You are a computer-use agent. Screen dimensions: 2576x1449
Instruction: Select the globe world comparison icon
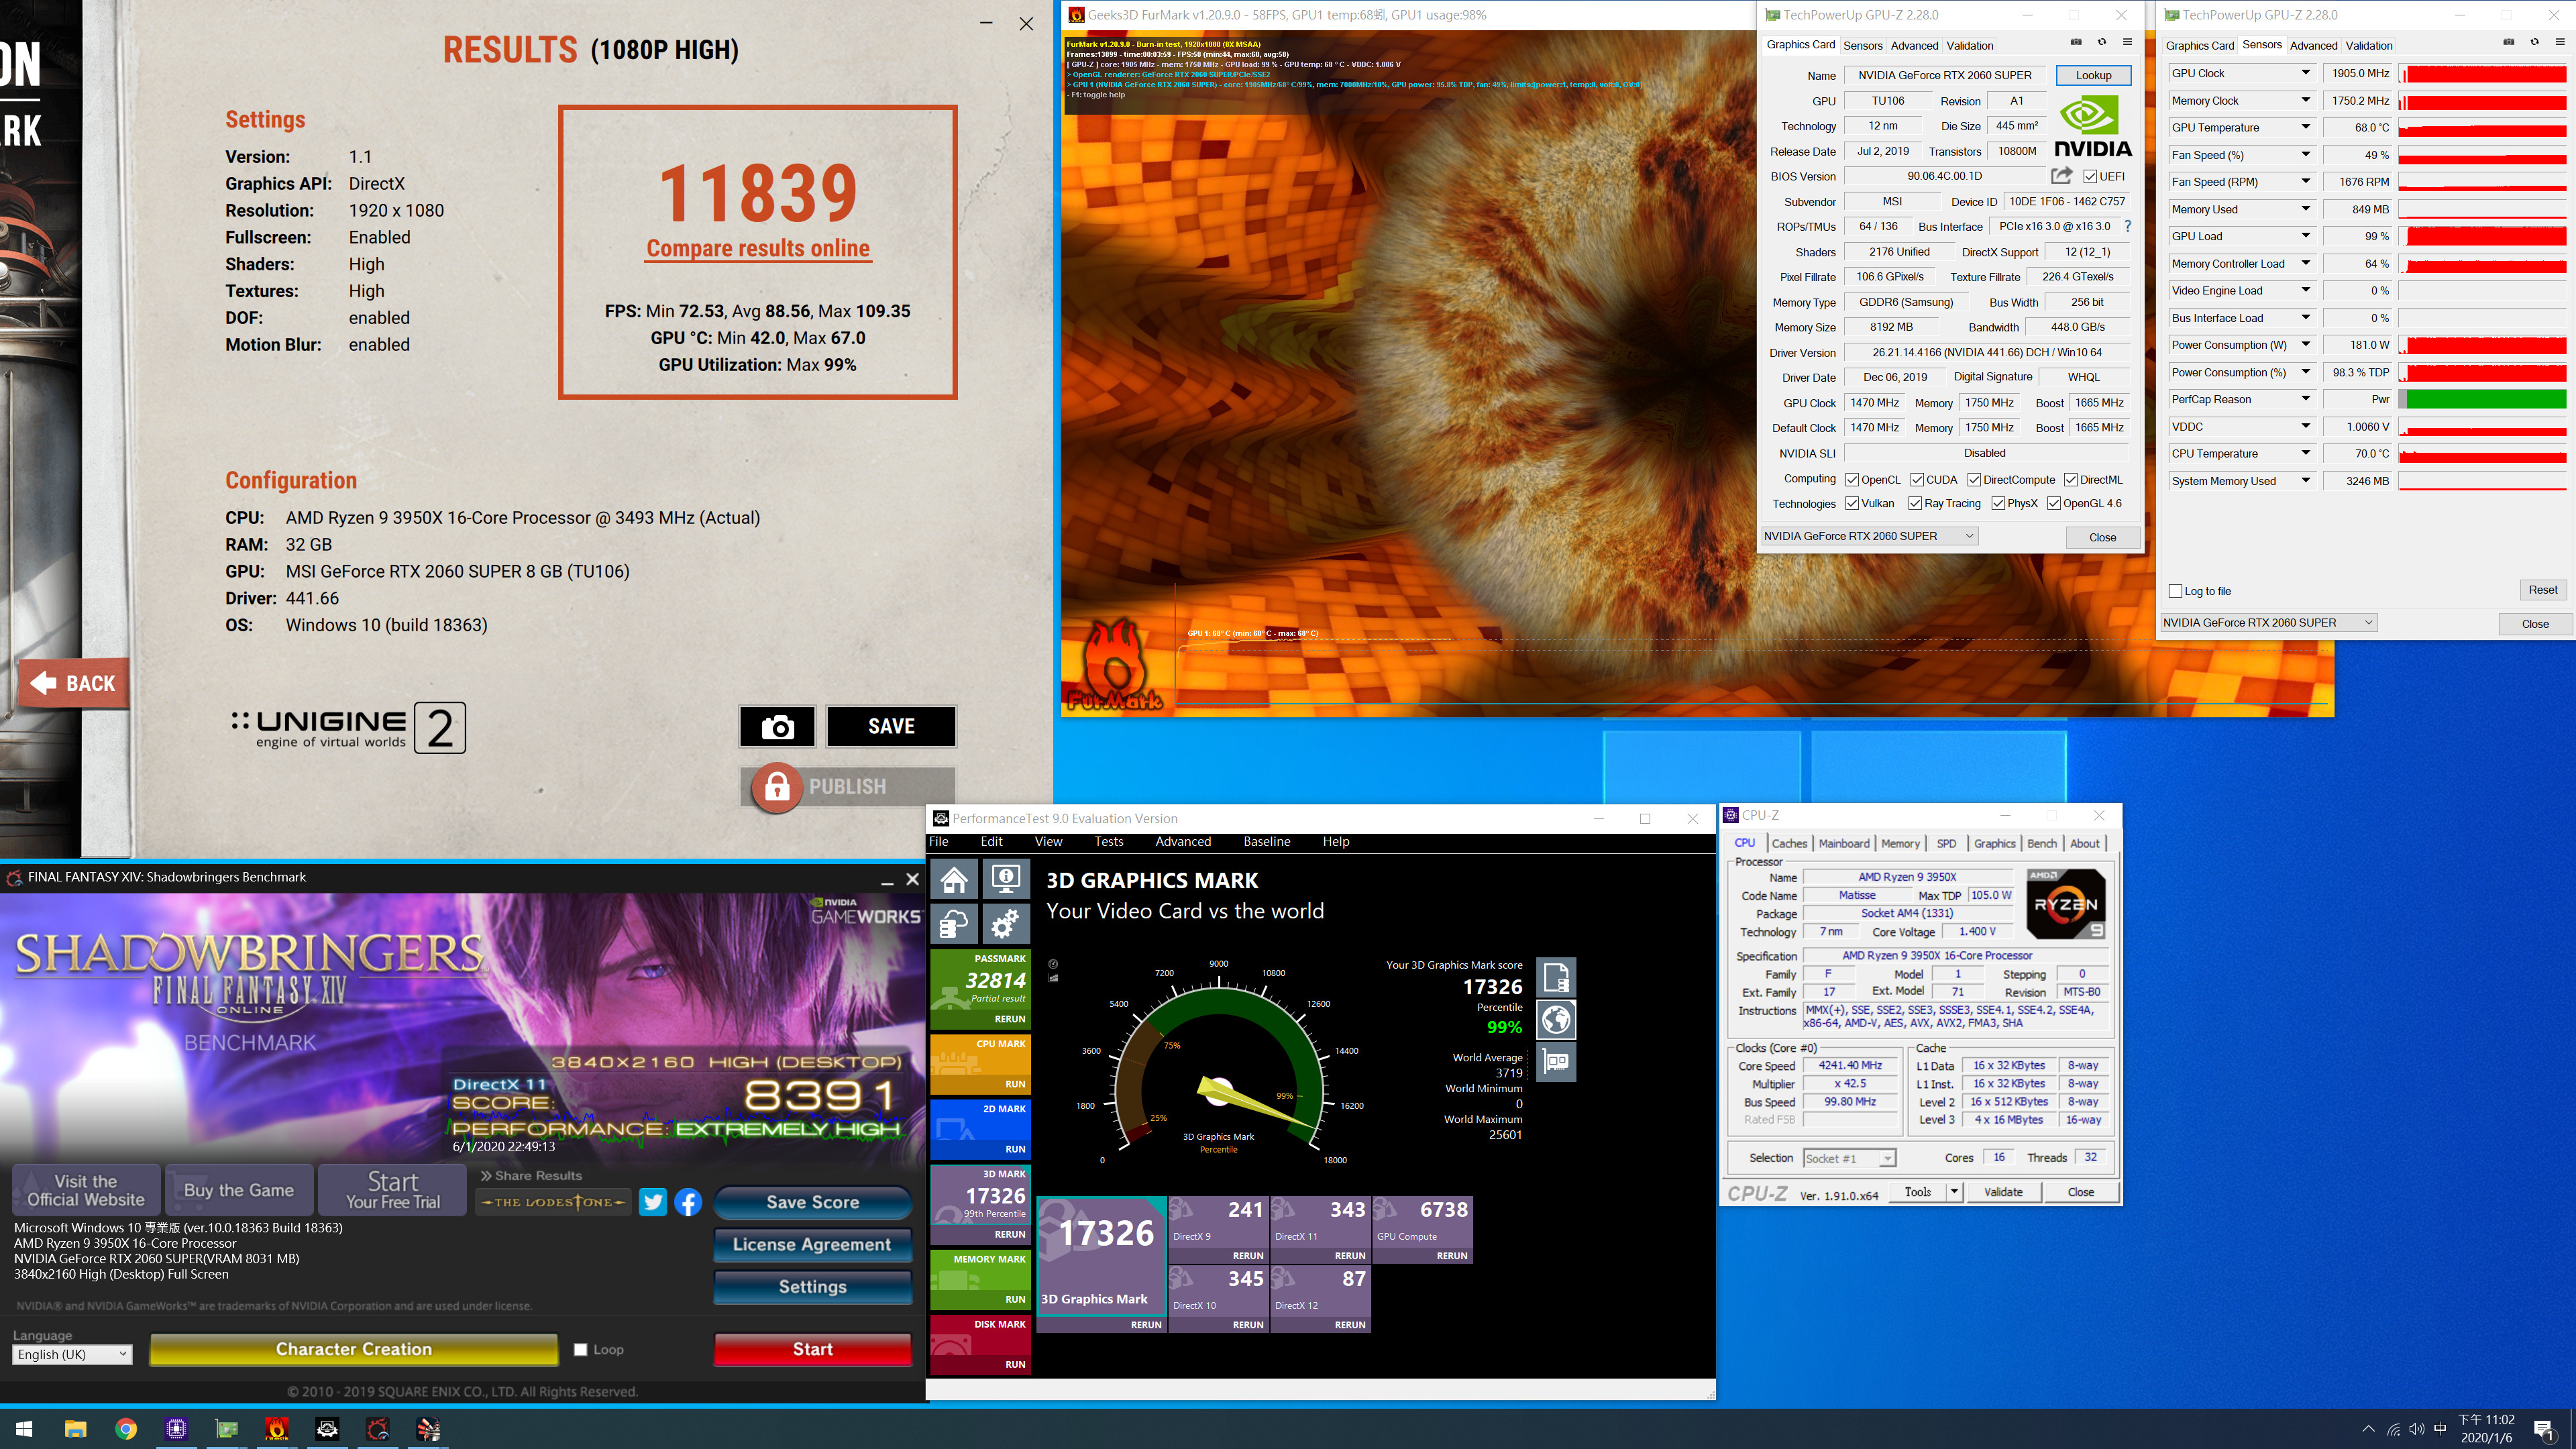pos(1556,1019)
